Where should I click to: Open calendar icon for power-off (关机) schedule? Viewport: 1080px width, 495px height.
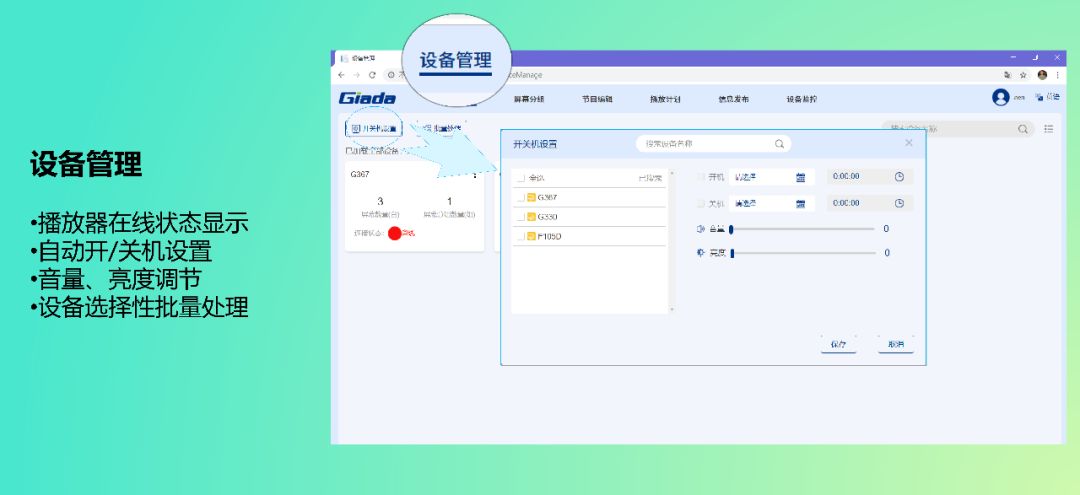[800, 203]
